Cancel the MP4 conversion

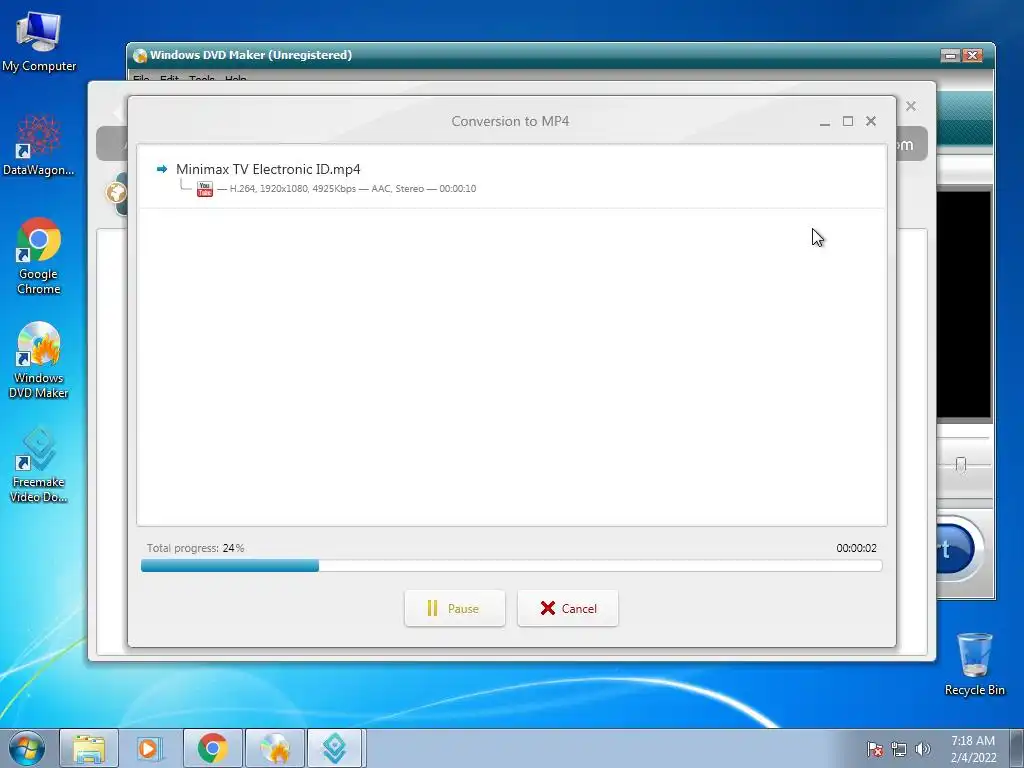point(568,608)
